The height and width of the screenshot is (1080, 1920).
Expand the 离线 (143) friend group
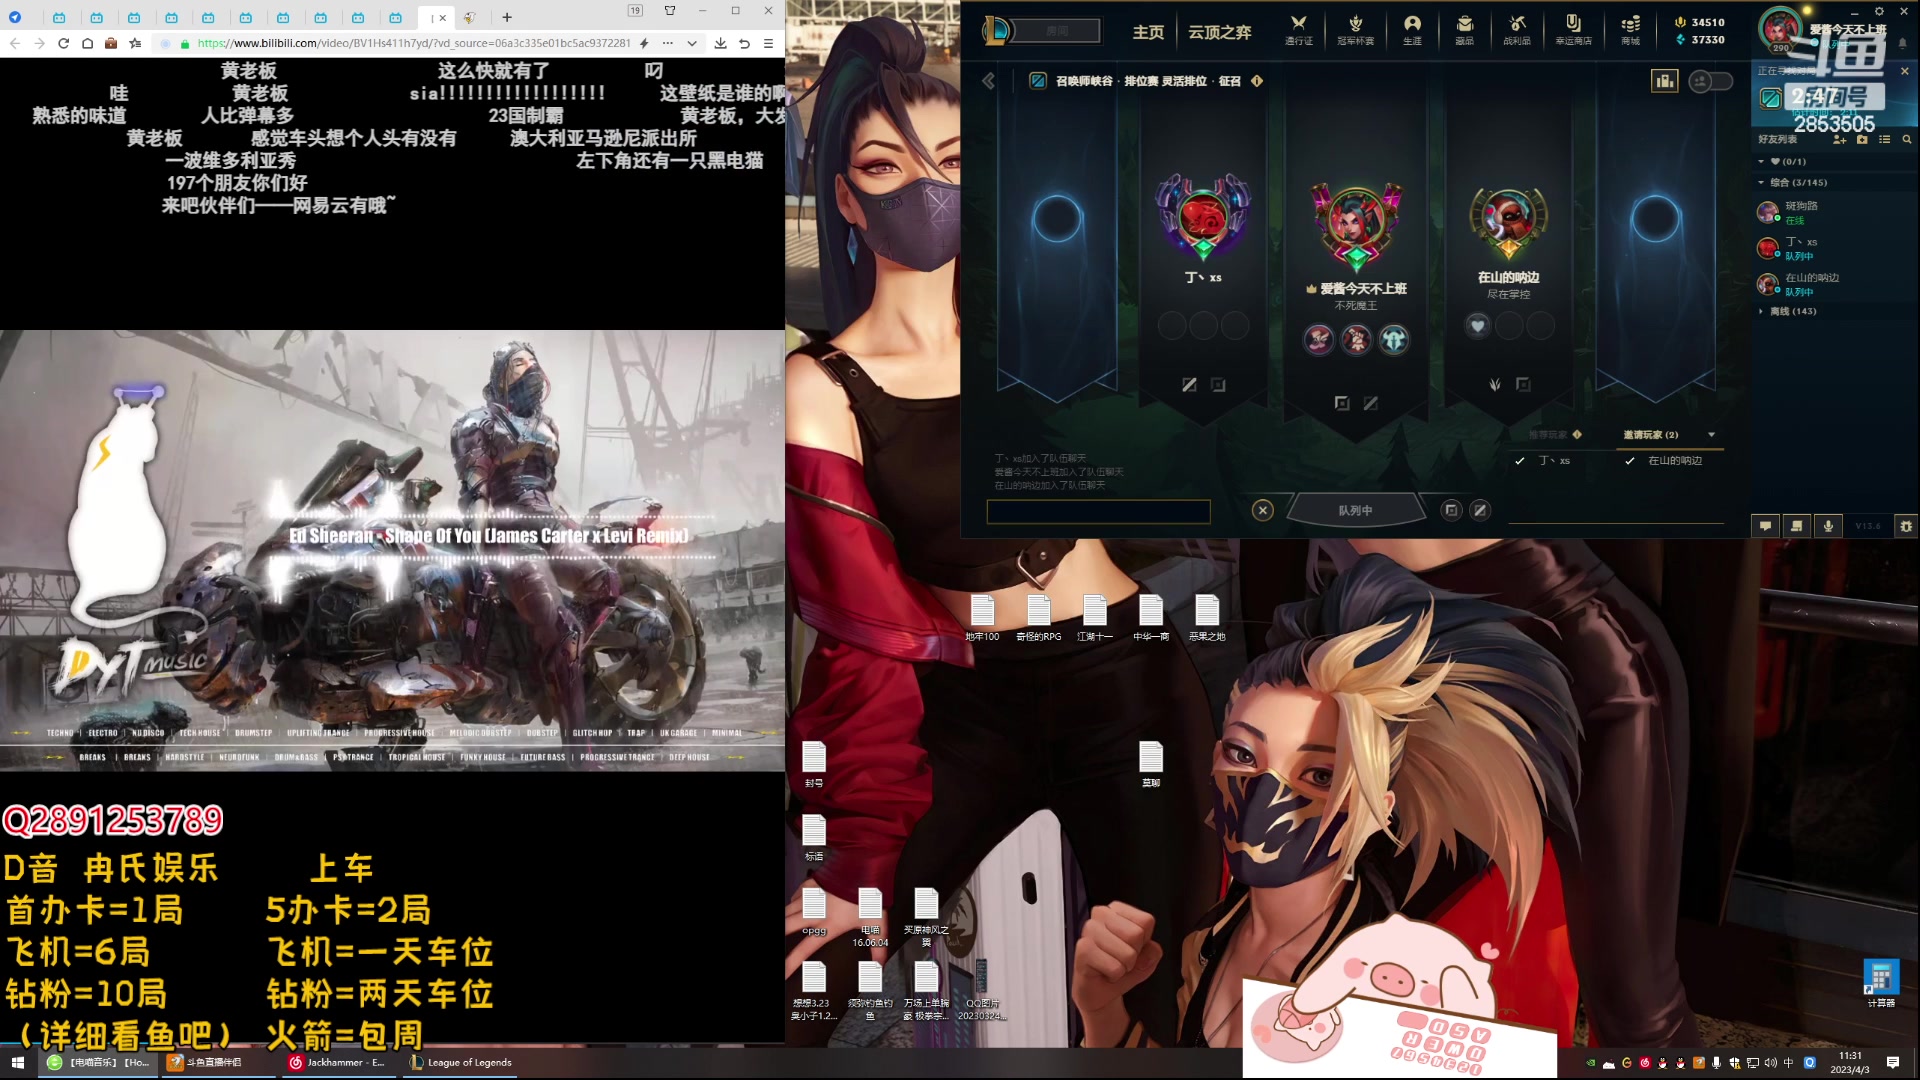pyautogui.click(x=1761, y=311)
